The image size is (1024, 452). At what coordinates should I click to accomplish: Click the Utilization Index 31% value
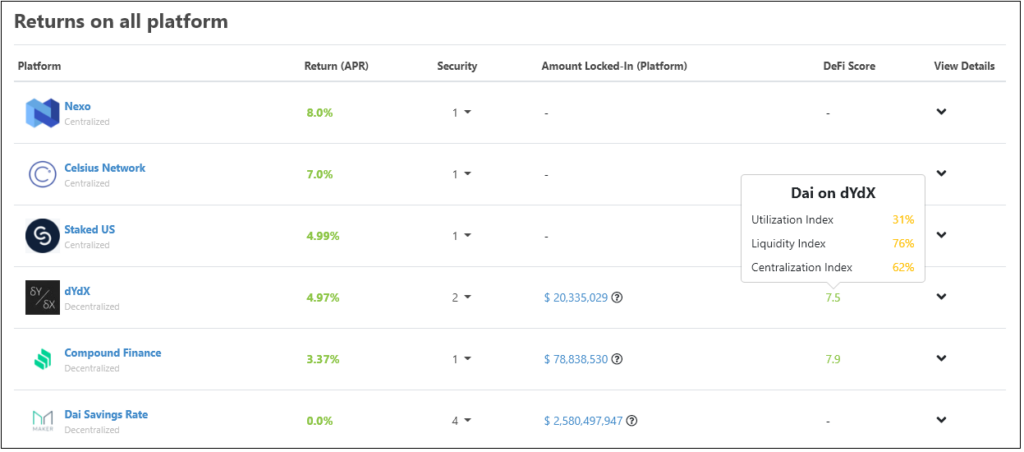[903, 220]
